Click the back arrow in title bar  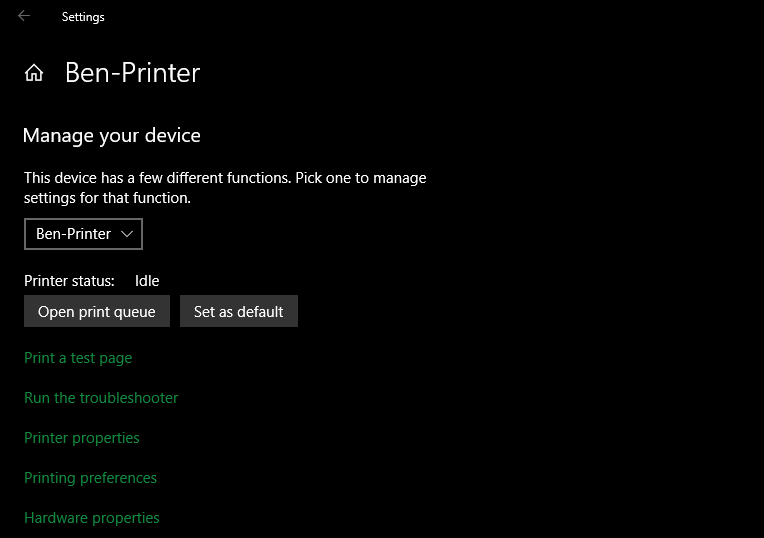(x=24, y=16)
